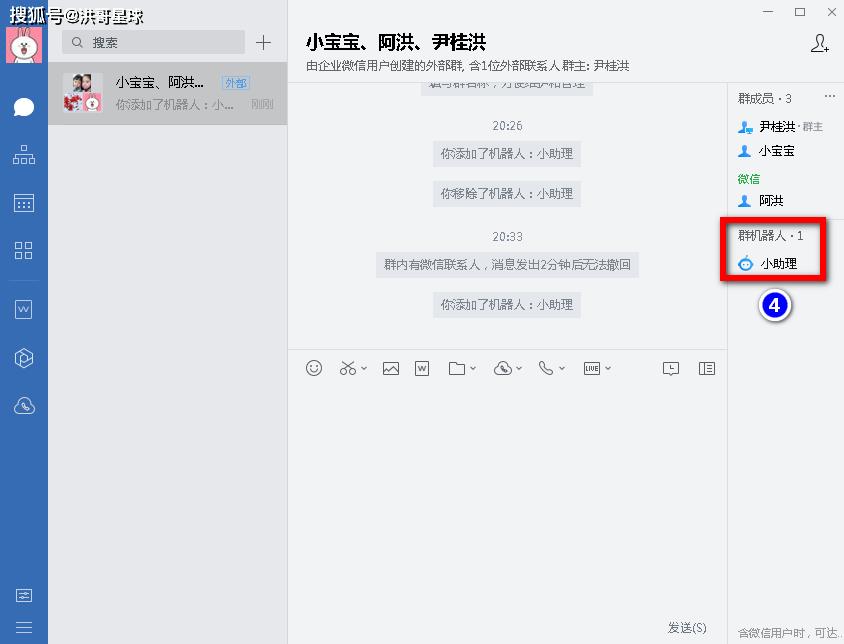This screenshot has height=644, width=844.
Task: Expand the LIVE icon dropdown arrow
Action: pyautogui.click(x=608, y=368)
